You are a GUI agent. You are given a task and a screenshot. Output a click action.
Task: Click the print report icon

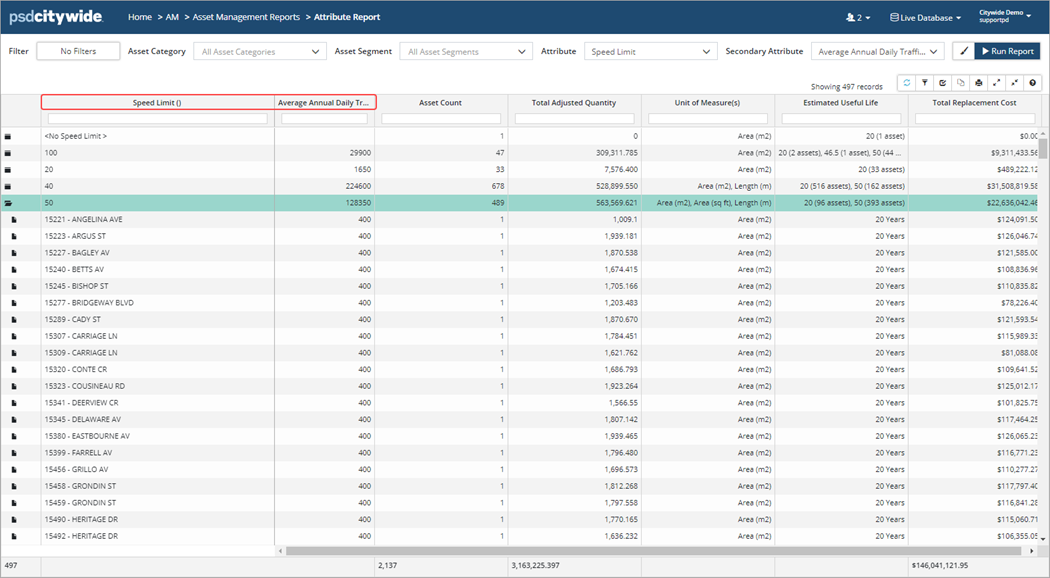[x=979, y=84]
